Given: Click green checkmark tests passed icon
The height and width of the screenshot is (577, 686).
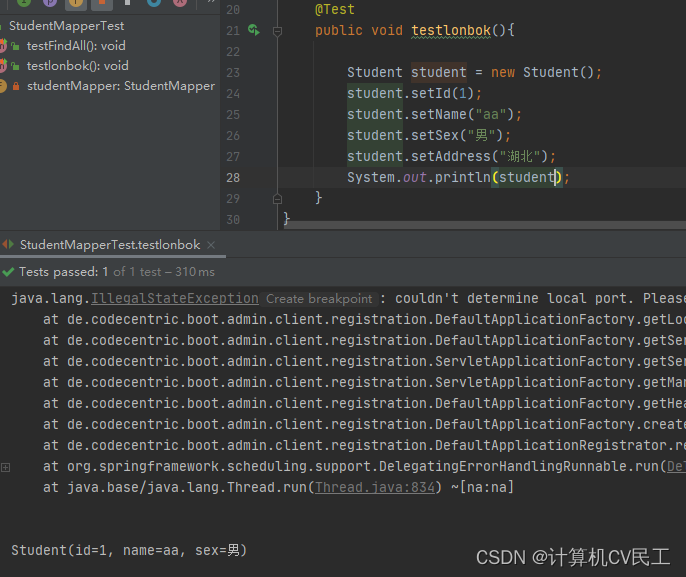Looking at the screenshot, I should [8, 272].
